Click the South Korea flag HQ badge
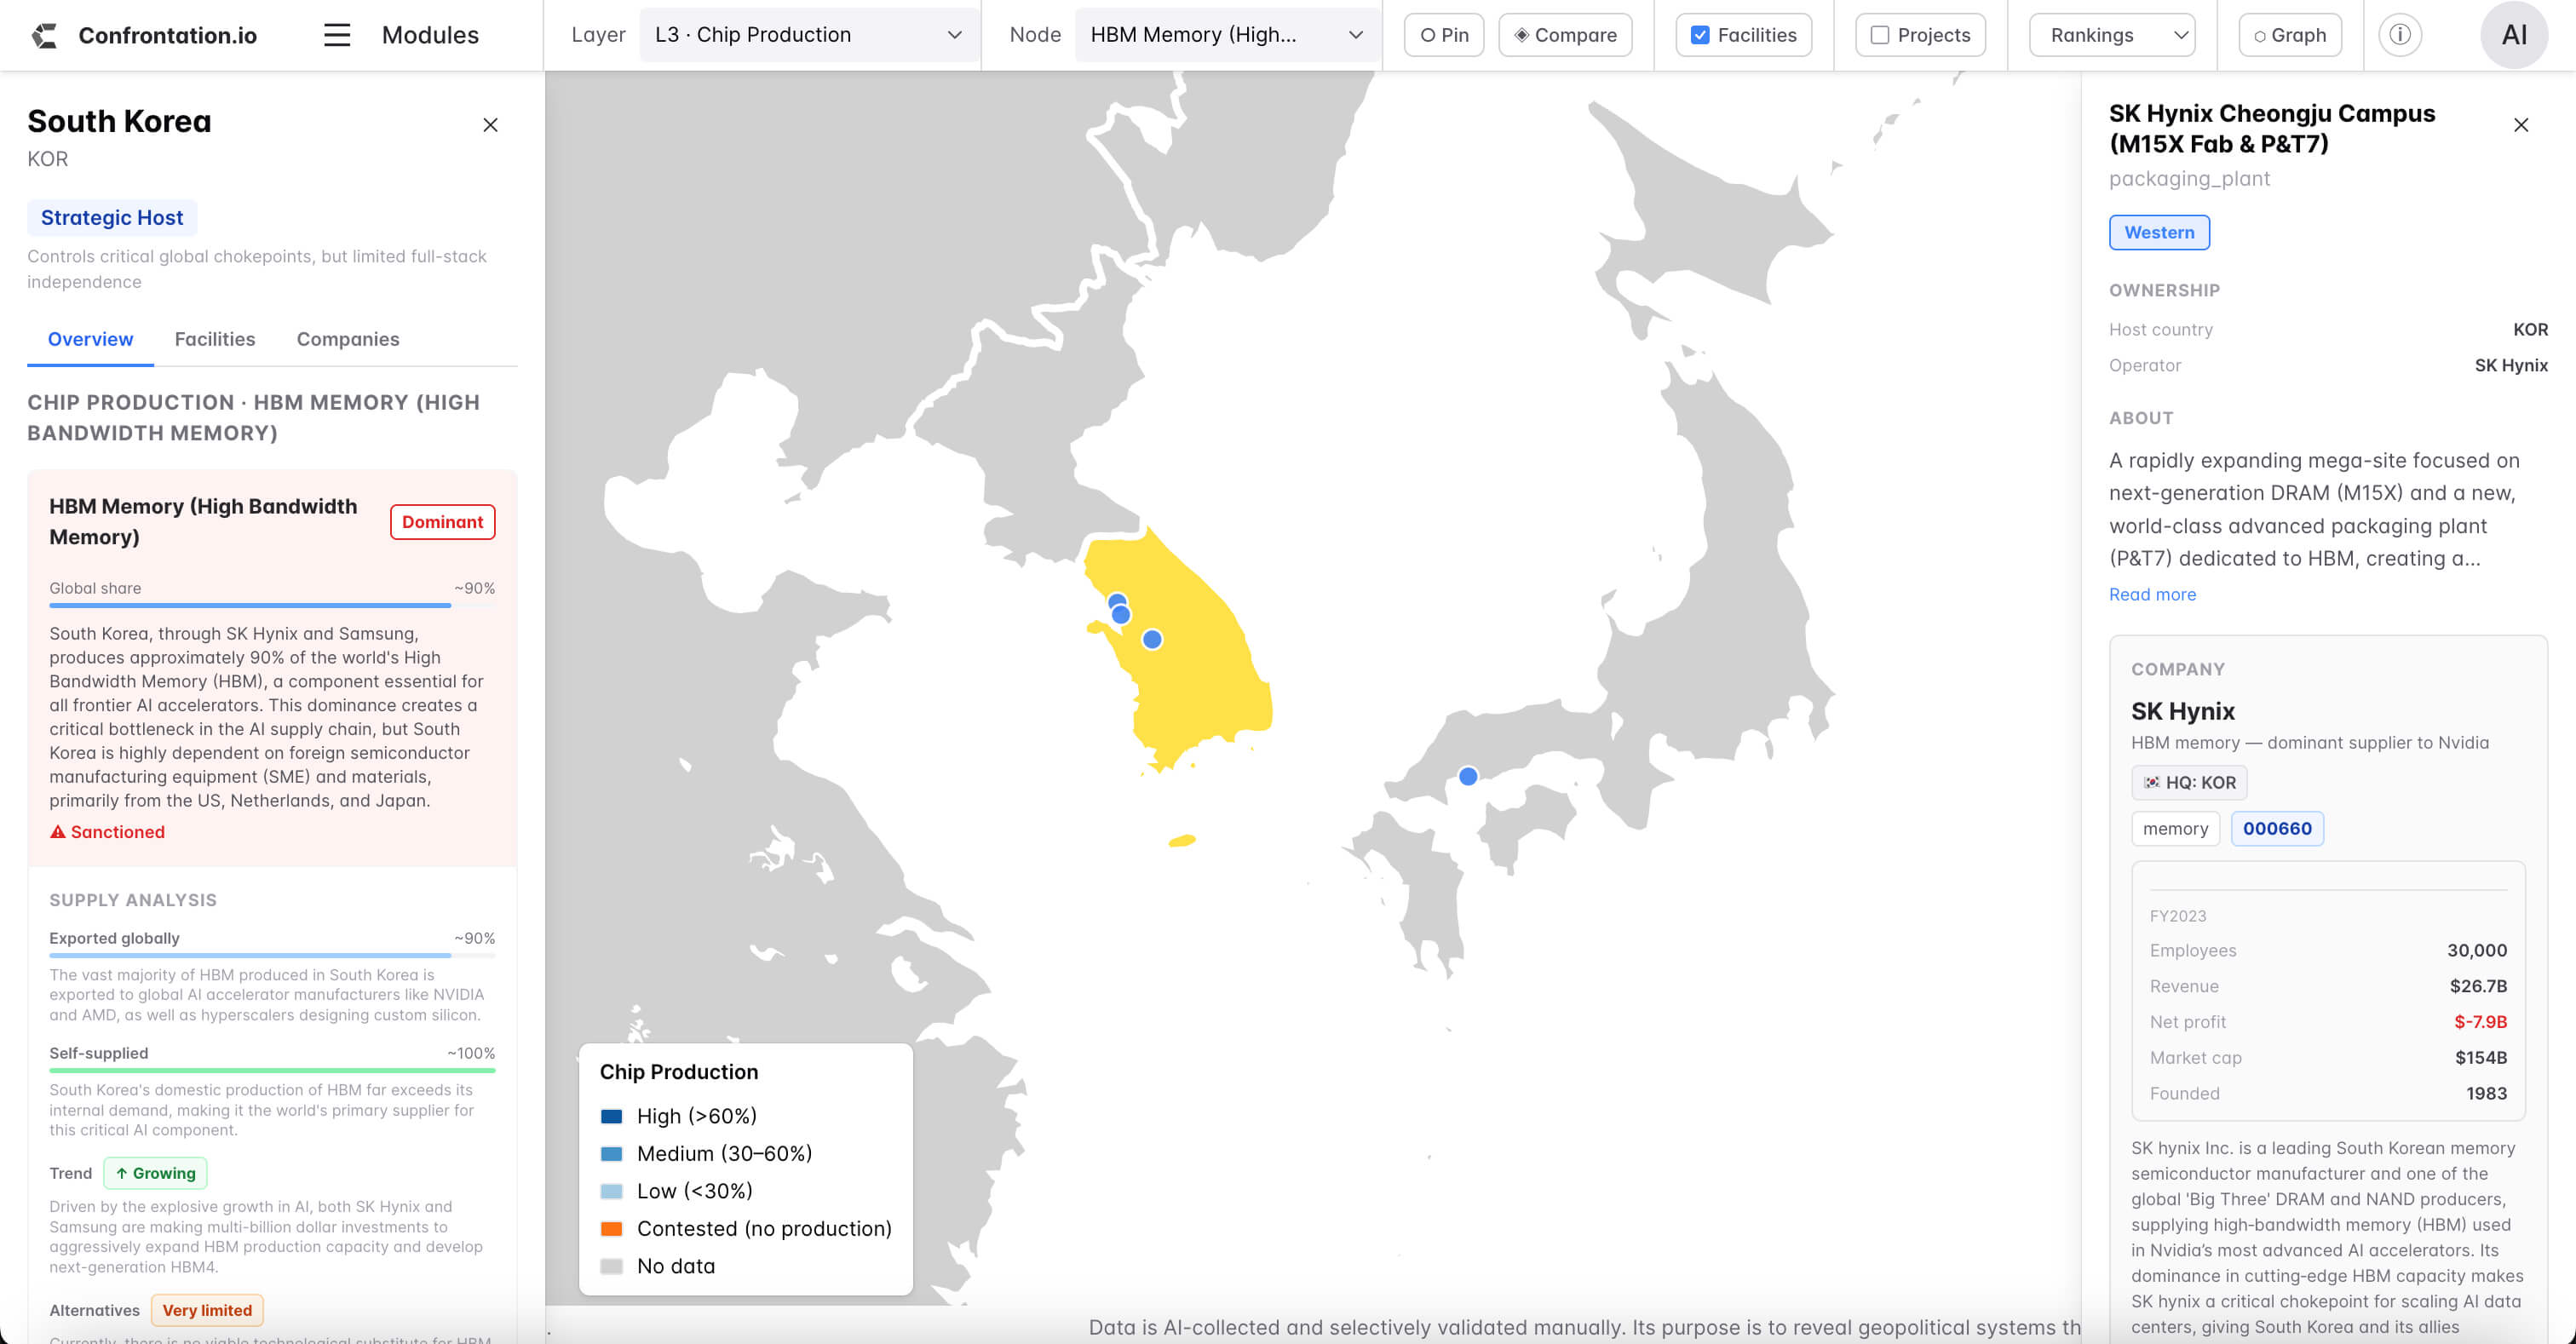This screenshot has height=1344, width=2576. 2189,783
